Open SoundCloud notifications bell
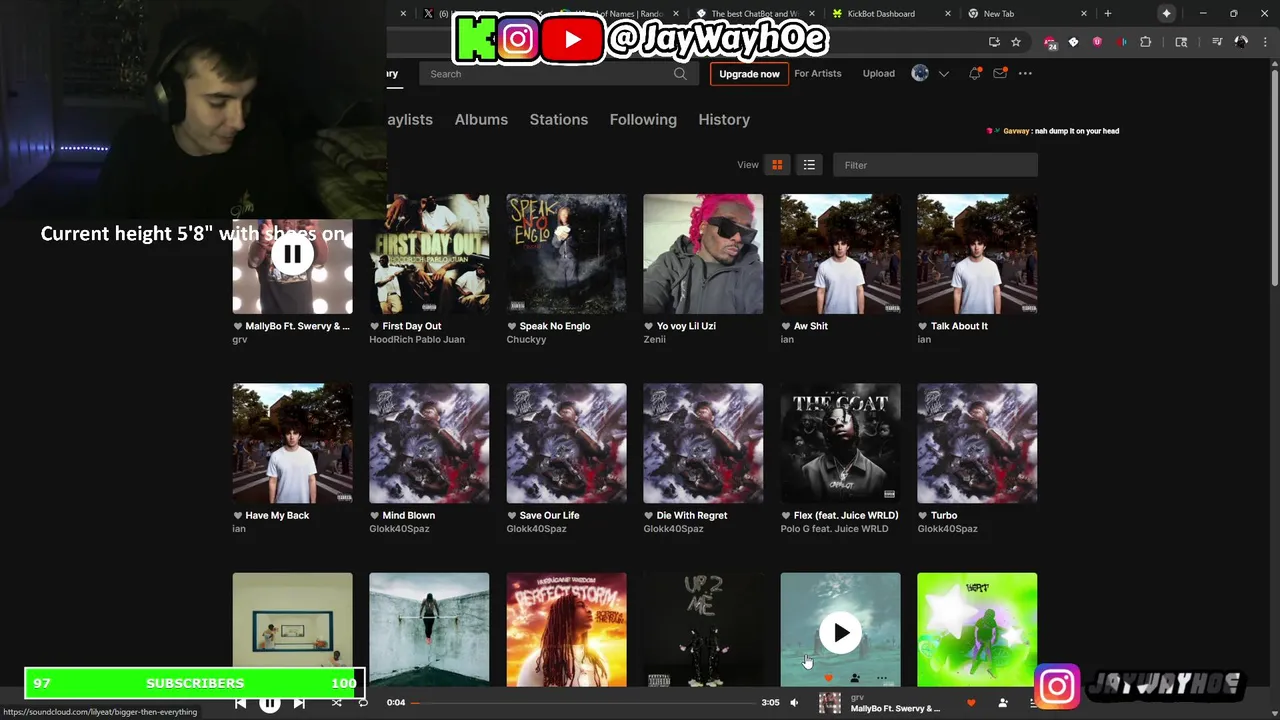The width and height of the screenshot is (1280, 720). click(975, 73)
